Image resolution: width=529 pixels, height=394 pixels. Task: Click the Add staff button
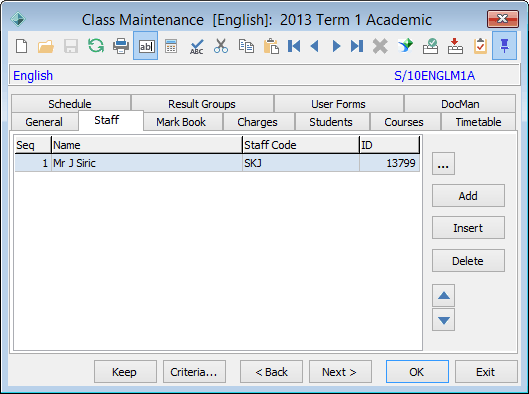[468, 196]
